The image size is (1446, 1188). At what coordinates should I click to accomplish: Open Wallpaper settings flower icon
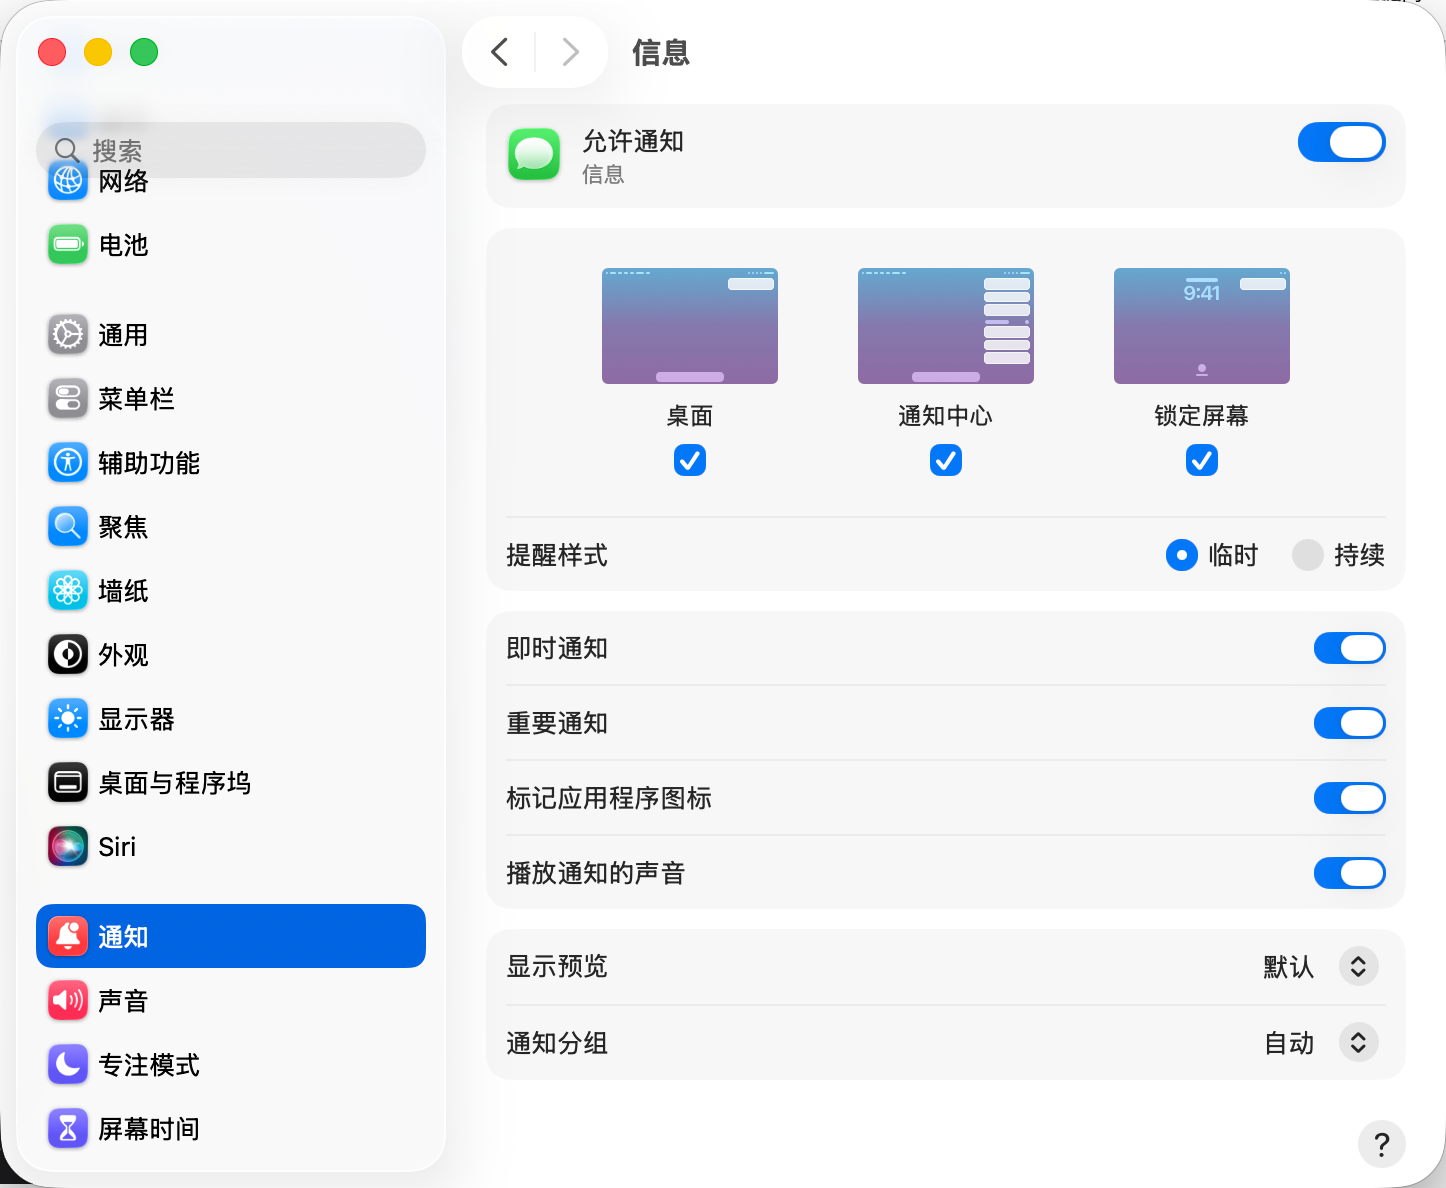(x=68, y=591)
